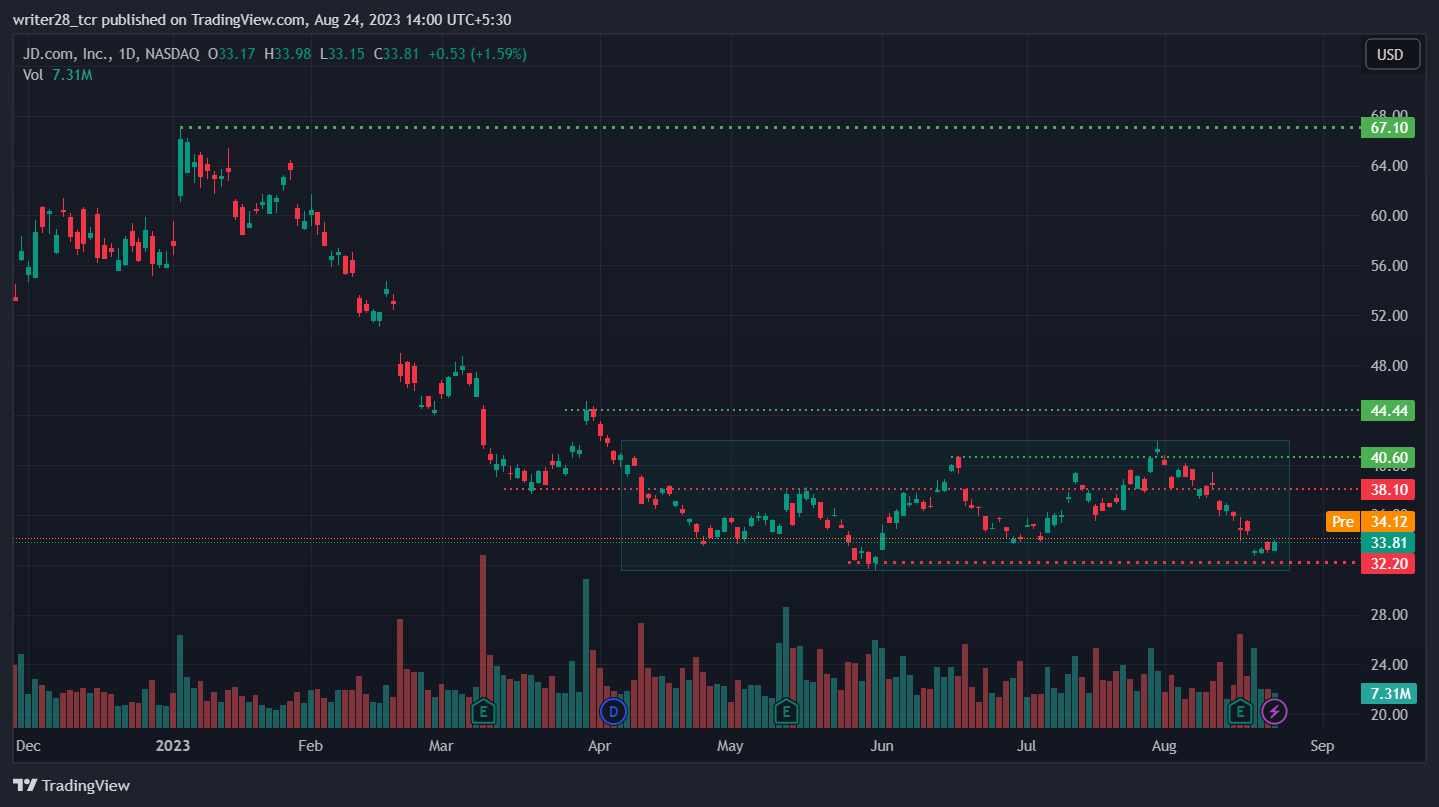Click the 20.00 price axis label

coord(1391,714)
